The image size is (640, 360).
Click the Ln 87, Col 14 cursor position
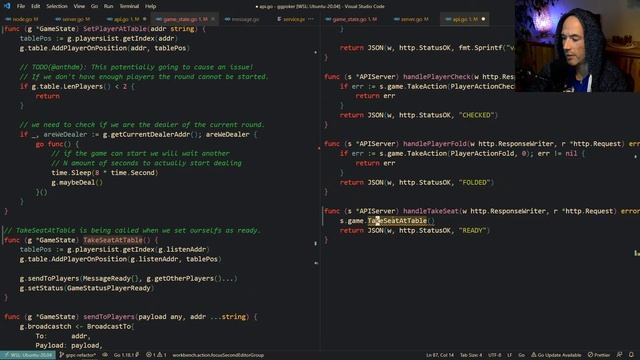coord(440,355)
